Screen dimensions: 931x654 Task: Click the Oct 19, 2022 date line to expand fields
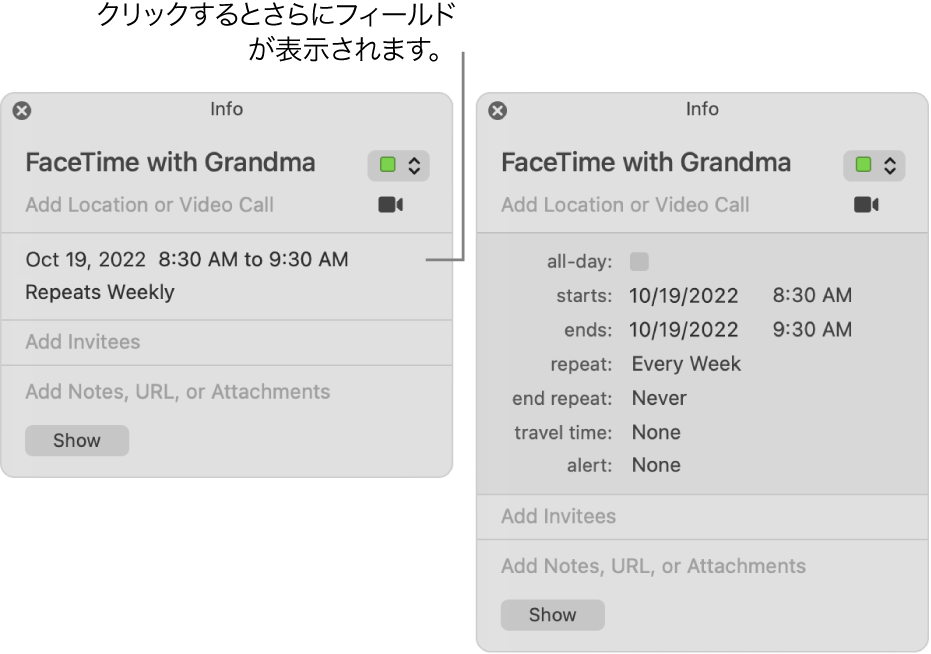coord(187,260)
